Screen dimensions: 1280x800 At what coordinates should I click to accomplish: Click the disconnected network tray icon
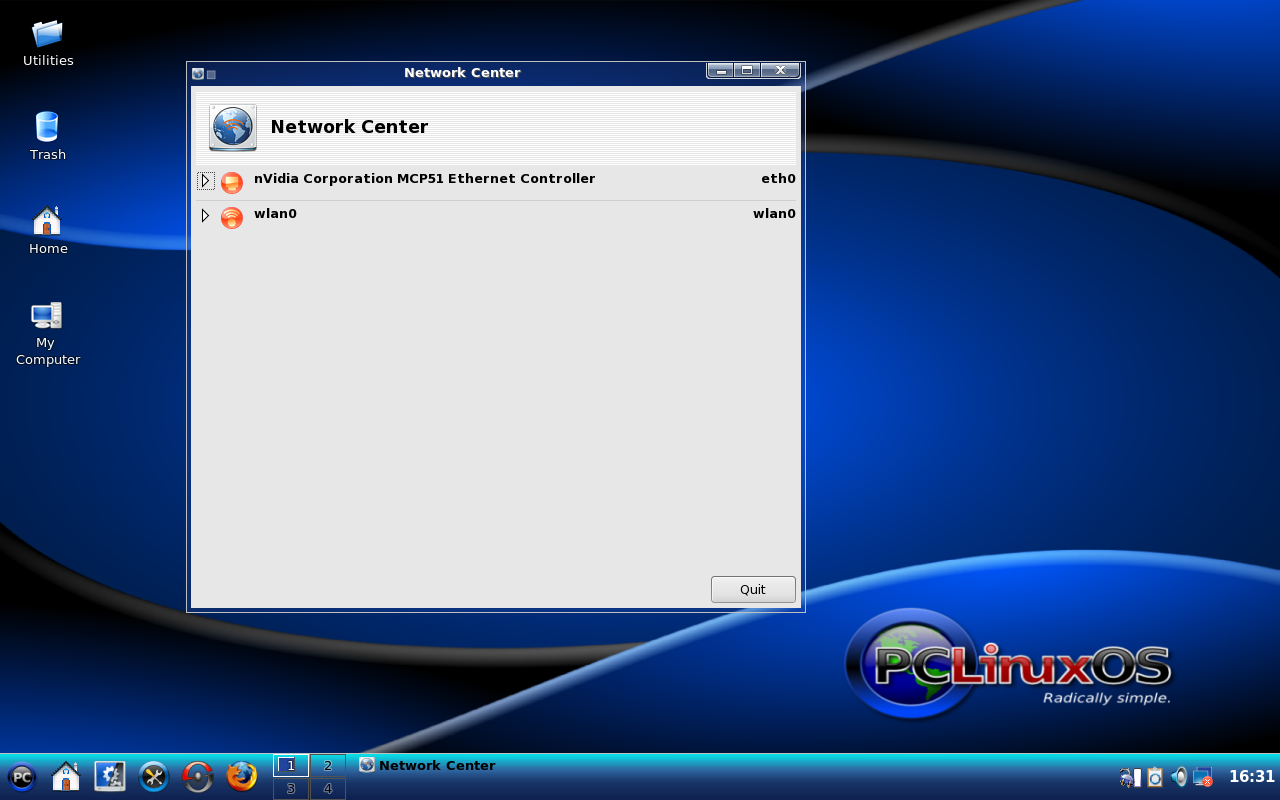click(1203, 777)
